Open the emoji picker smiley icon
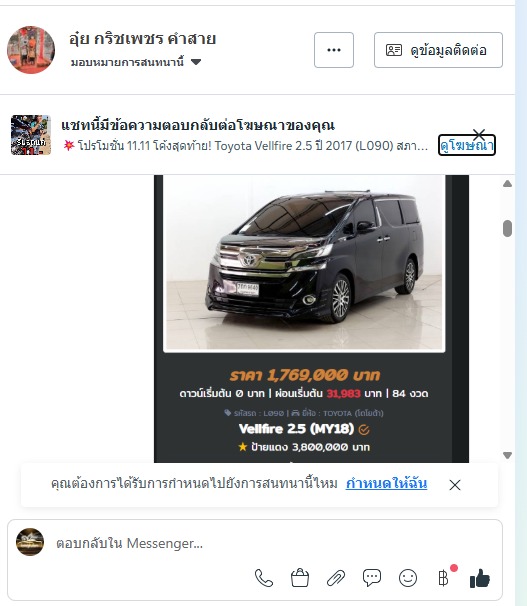This screenshot has width=527, height=606. (408, 579)
